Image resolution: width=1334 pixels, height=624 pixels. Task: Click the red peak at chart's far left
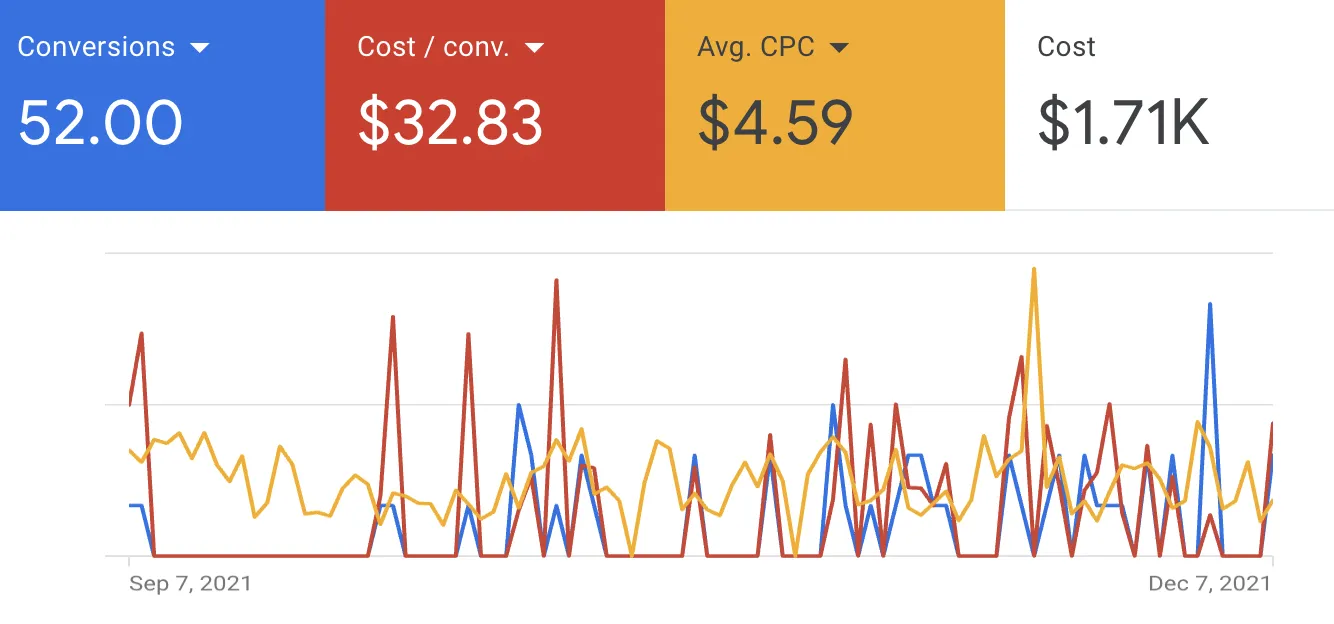[142, 334]
